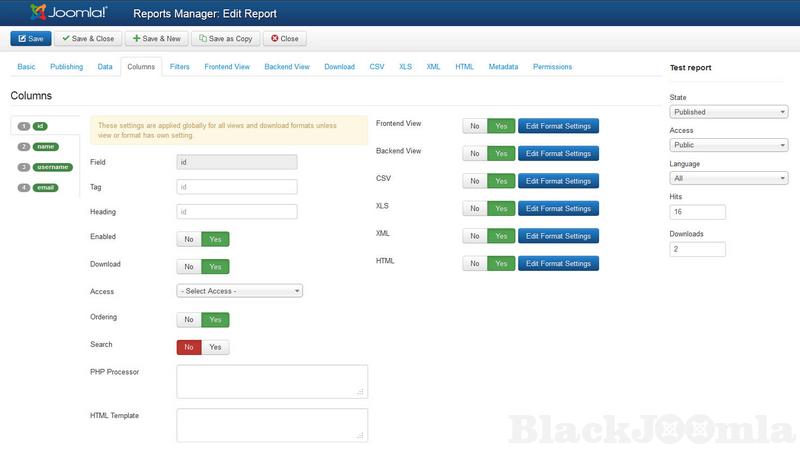Click Save & New plus button
The image size is (800, 449).
[156, 39]
